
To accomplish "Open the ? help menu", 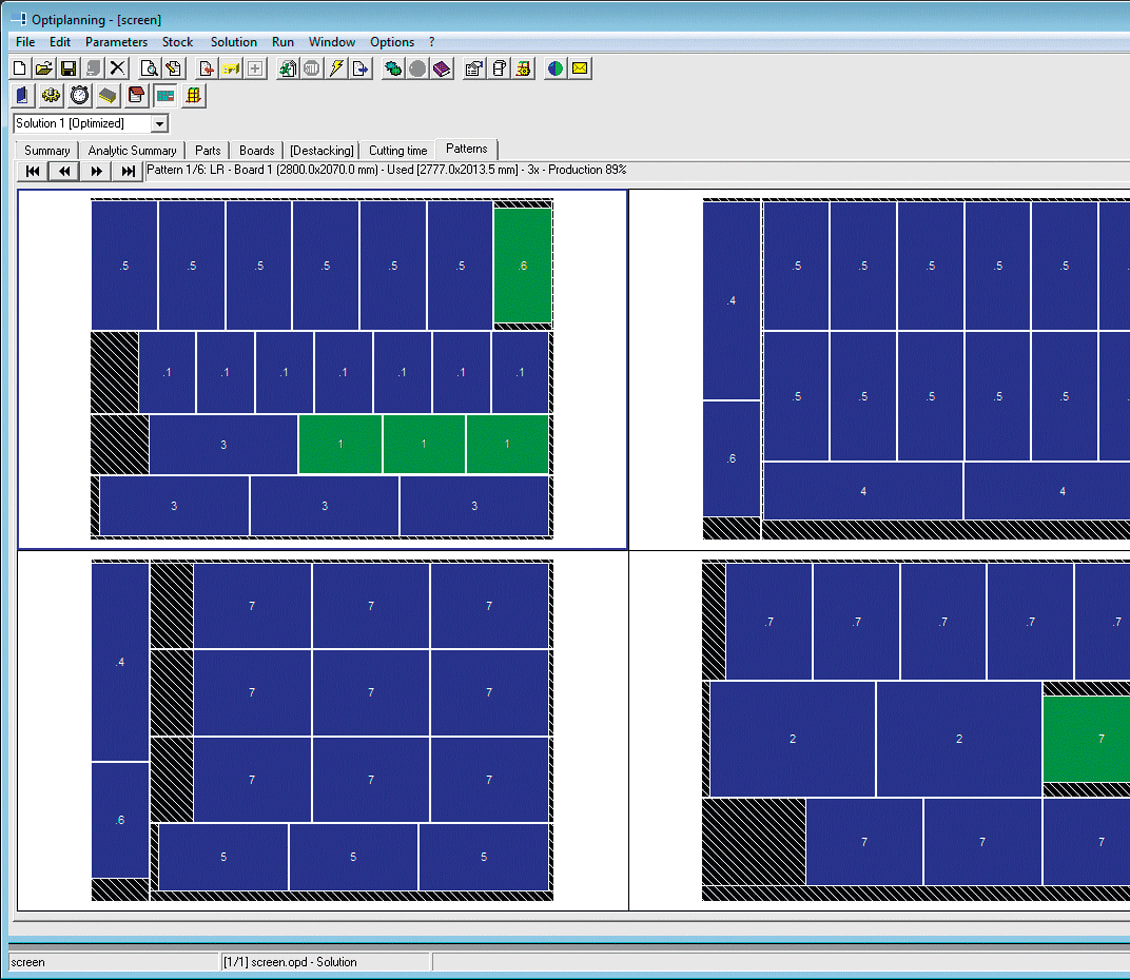I will [x=432, y=42].
